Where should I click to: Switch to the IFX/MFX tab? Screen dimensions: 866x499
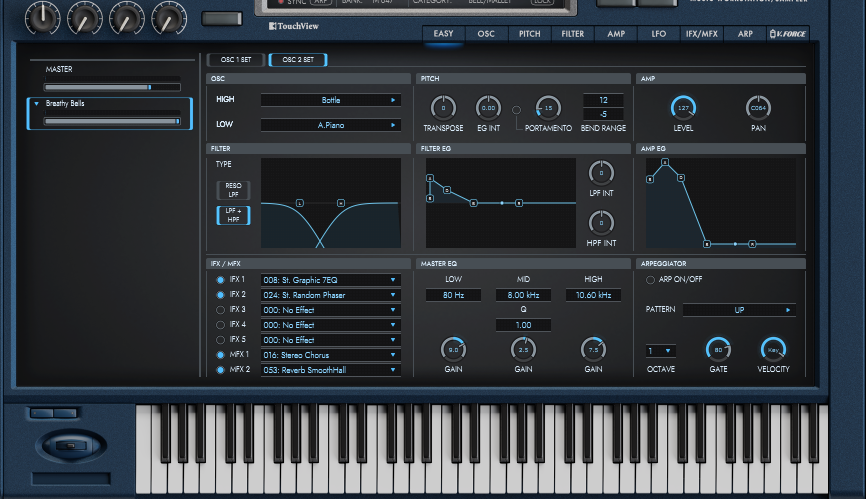[701, 34]
